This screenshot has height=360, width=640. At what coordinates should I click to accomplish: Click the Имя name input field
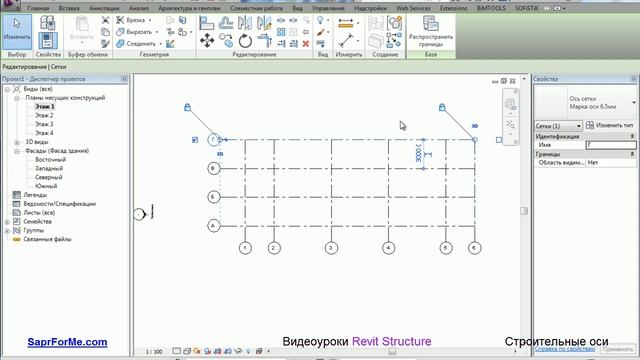click(611, 145)
